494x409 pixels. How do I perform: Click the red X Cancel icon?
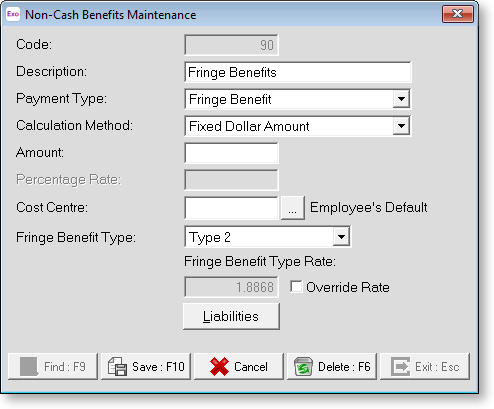(x=219, y=367)
